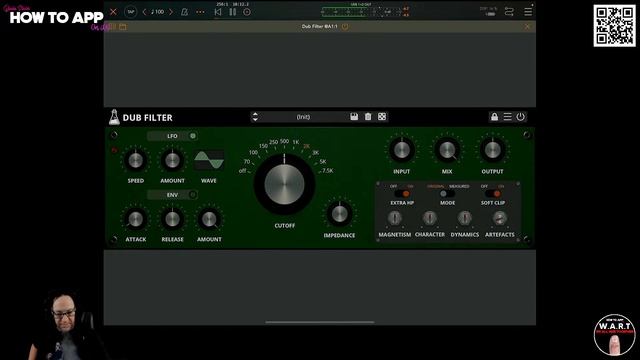Image resolution: width=640 pixels, height=360 pixels.
Task: Open the host hamburger menu at top right
Action: coord(528,12)
